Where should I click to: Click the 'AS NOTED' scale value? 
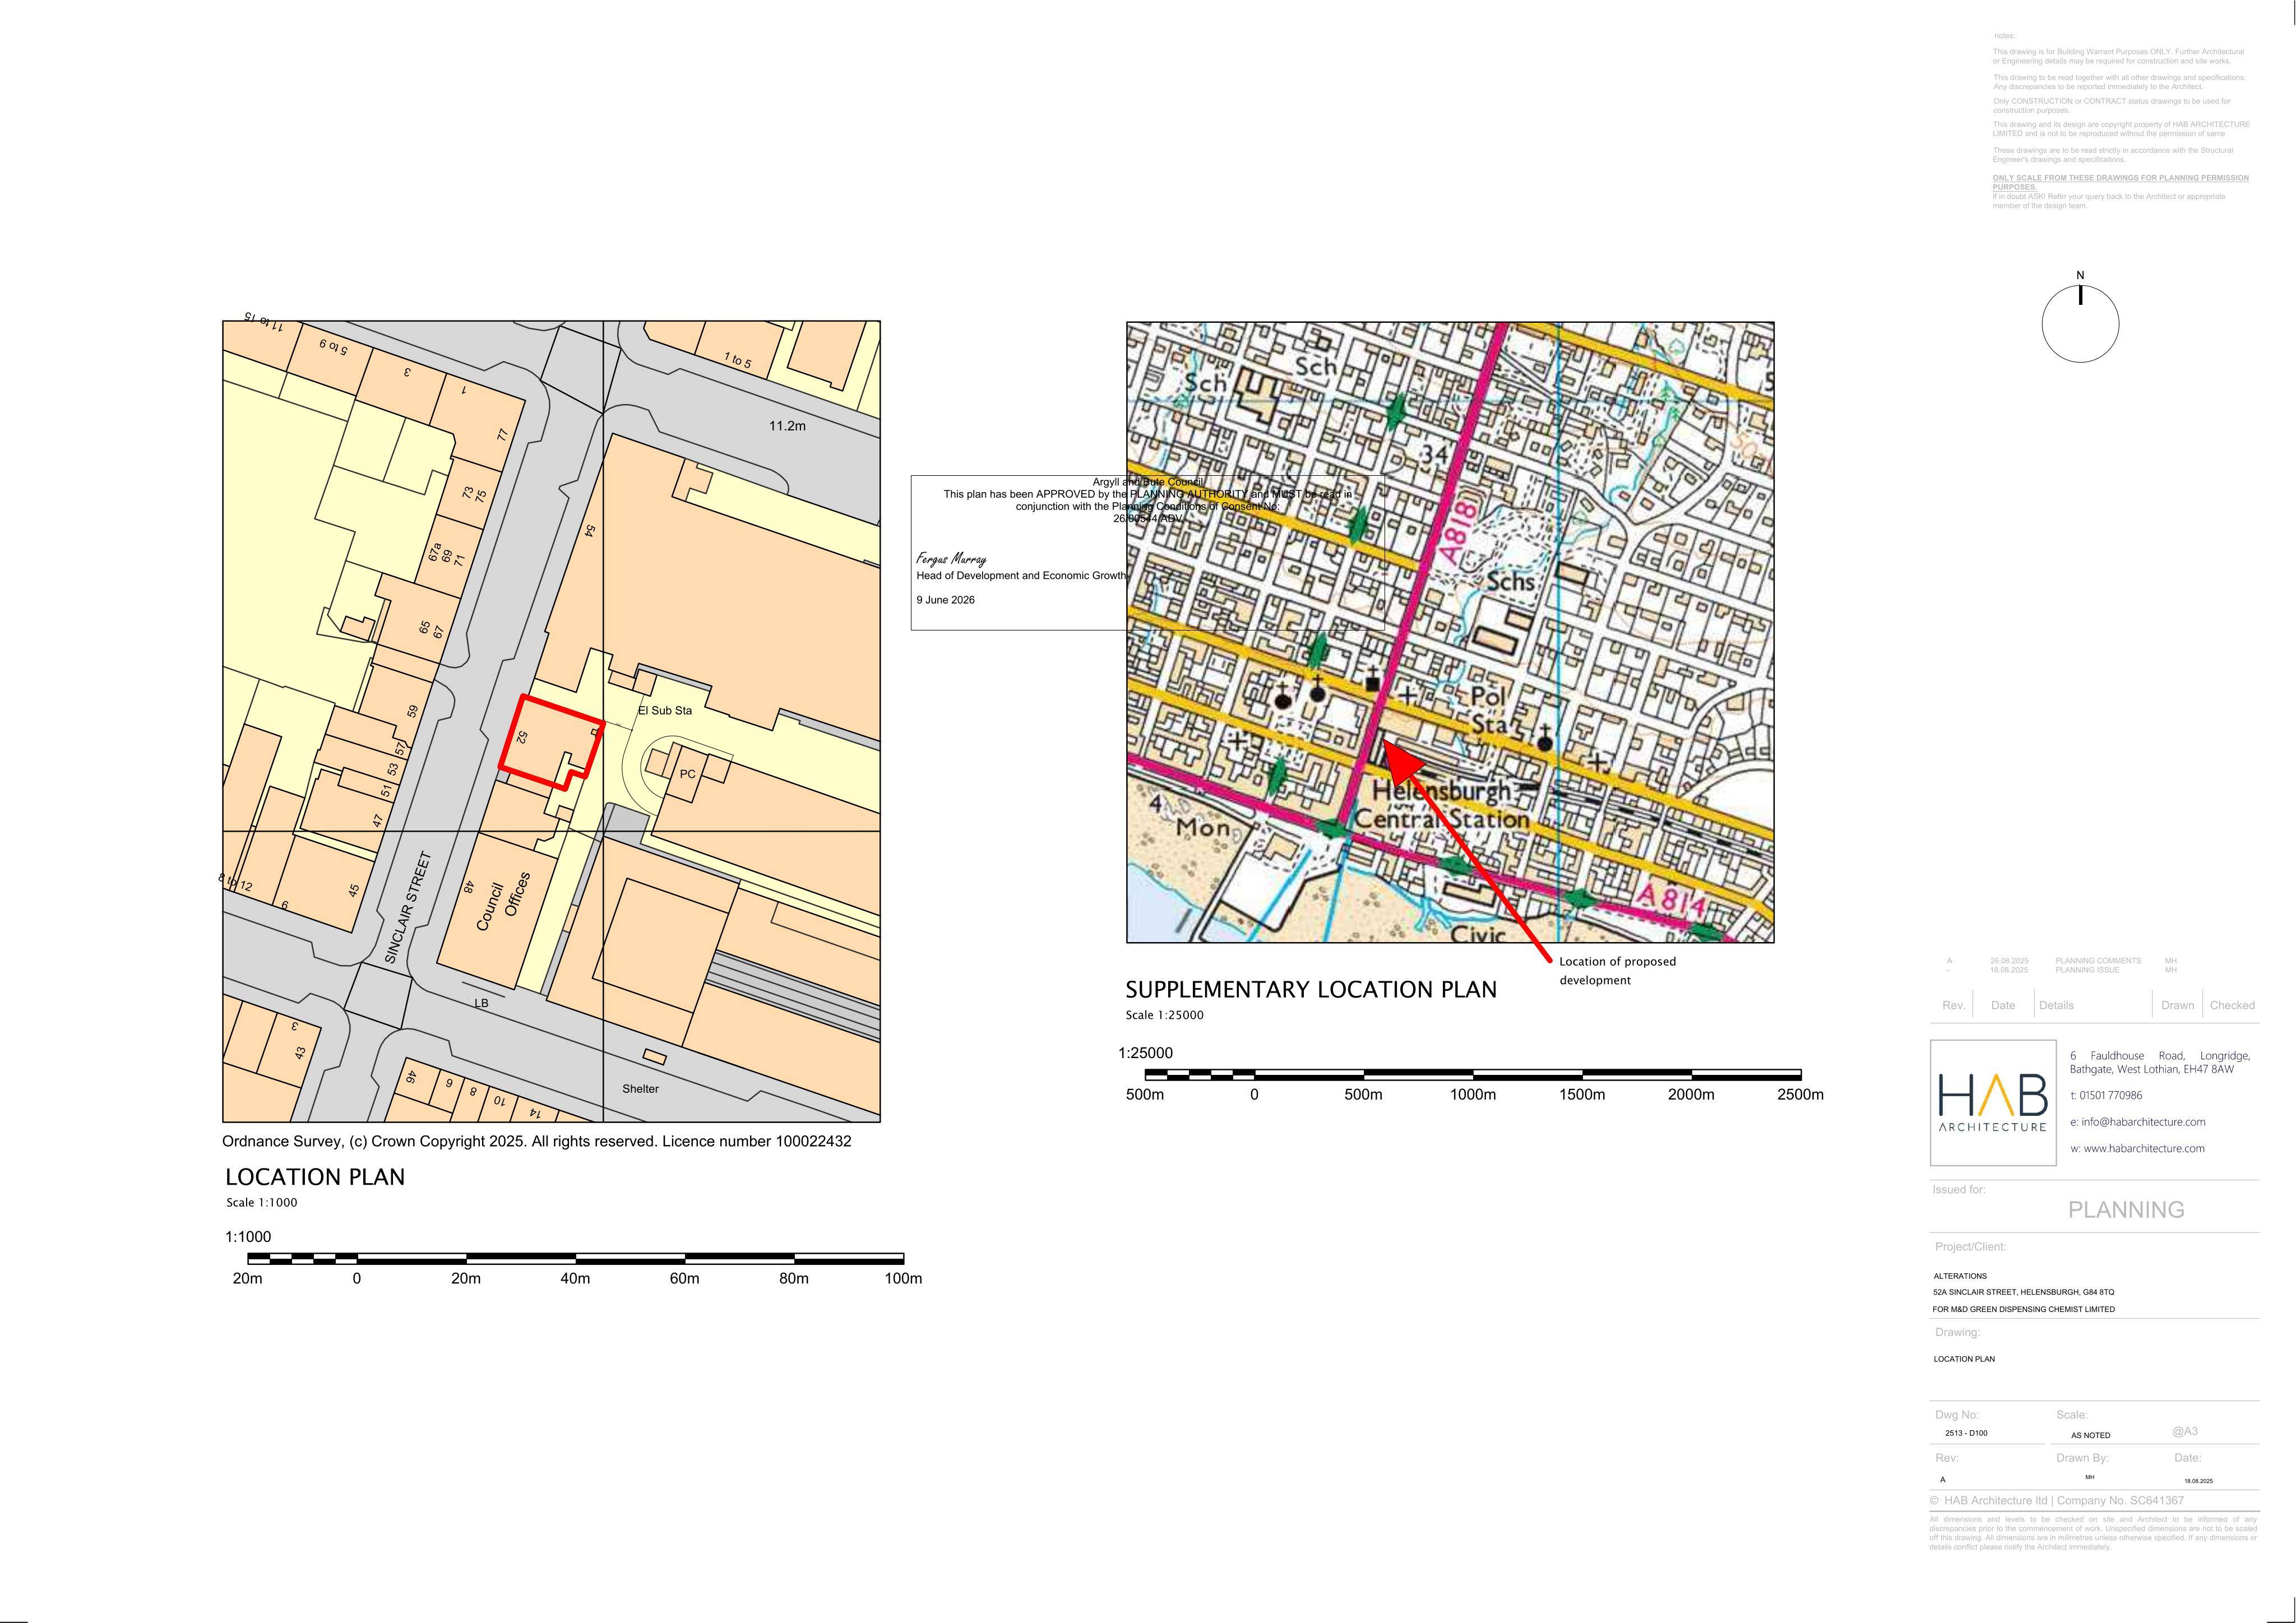tap(2090, 1435)
